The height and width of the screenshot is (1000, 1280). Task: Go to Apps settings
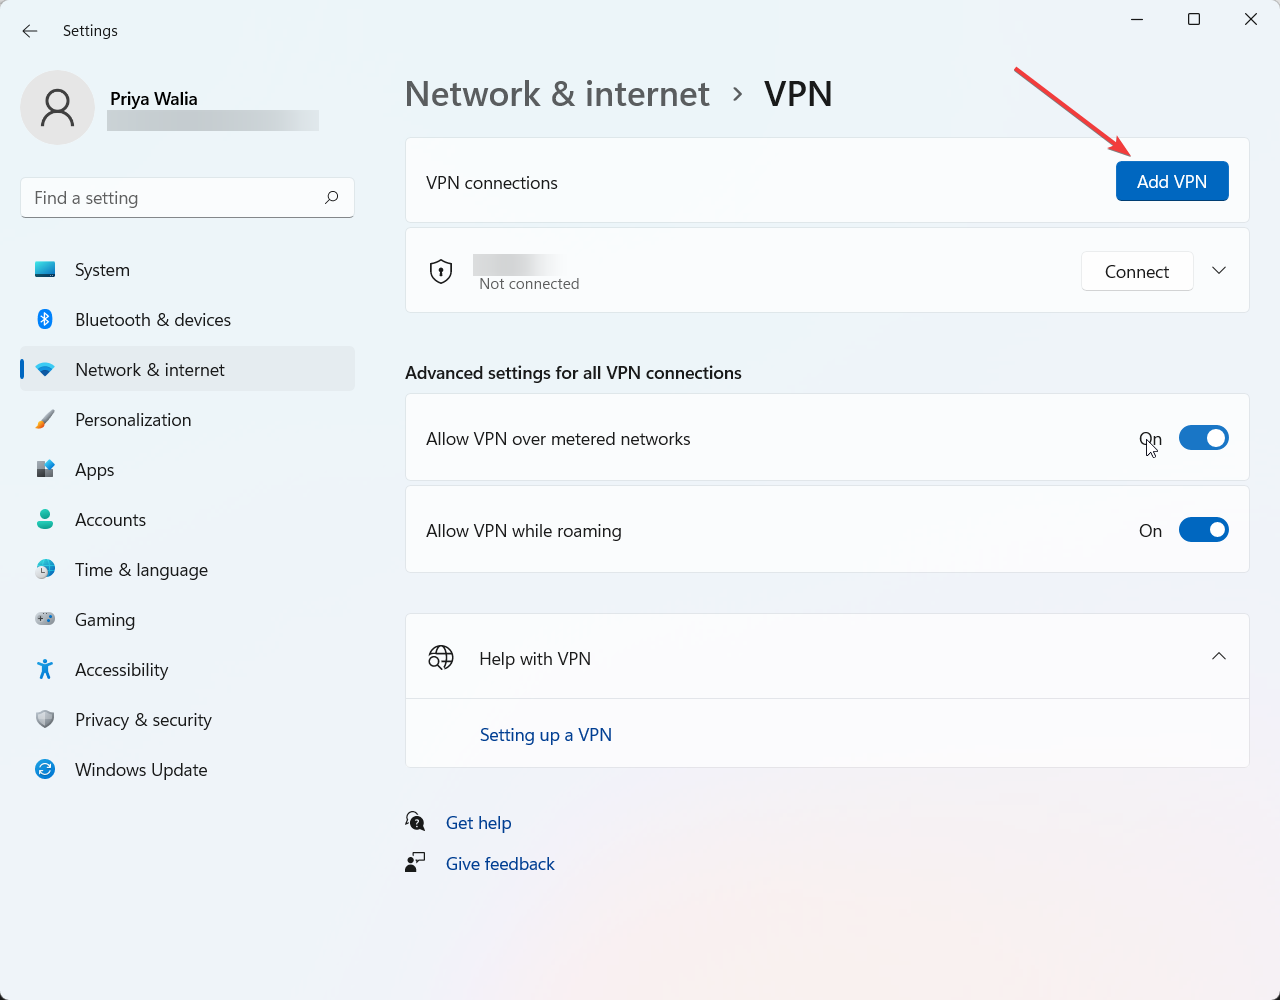[187, 469]
